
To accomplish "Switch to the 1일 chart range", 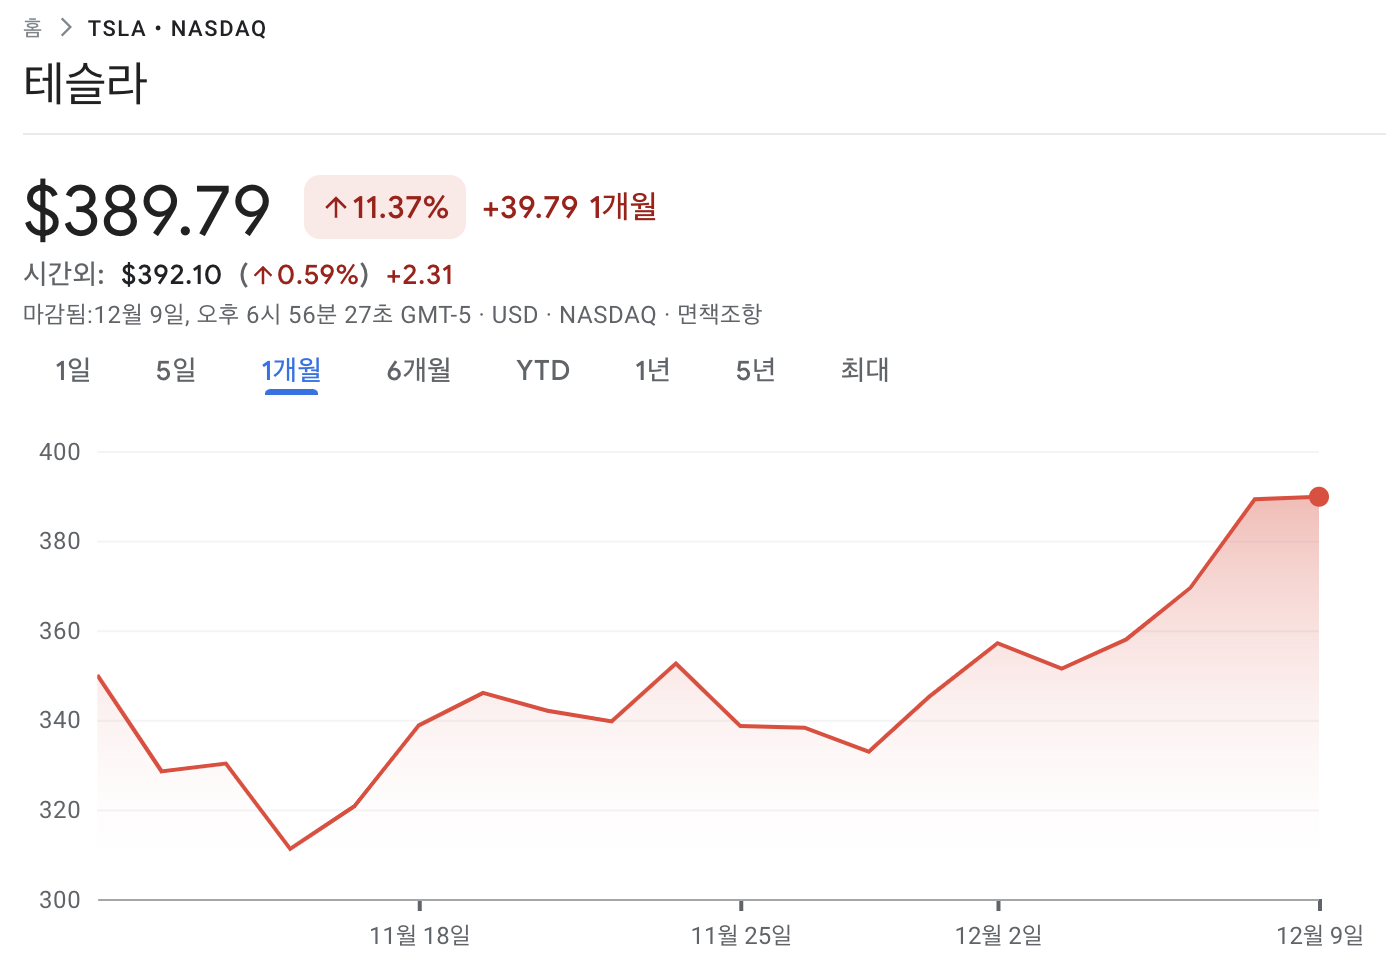I will coord(73,371).
